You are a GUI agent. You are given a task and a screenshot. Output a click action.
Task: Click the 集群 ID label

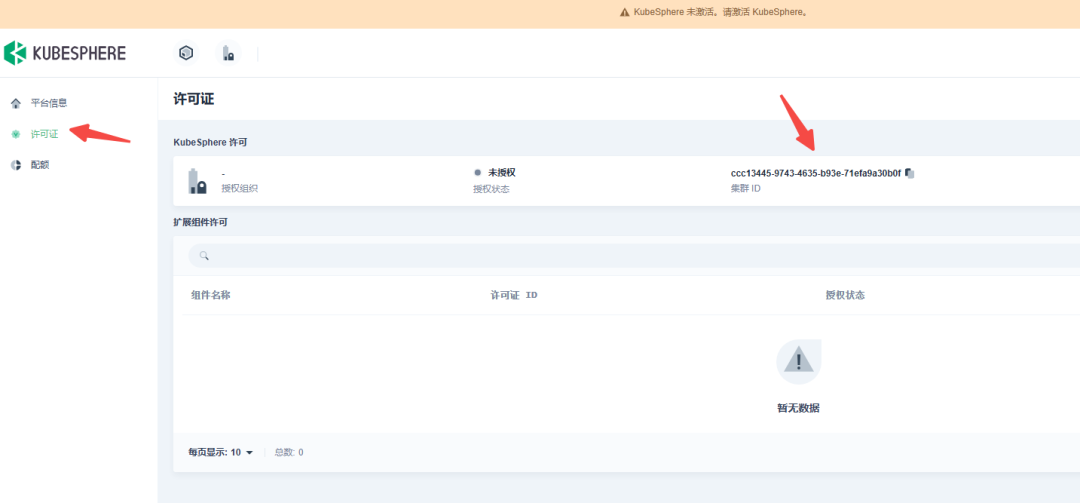[746, 188]
